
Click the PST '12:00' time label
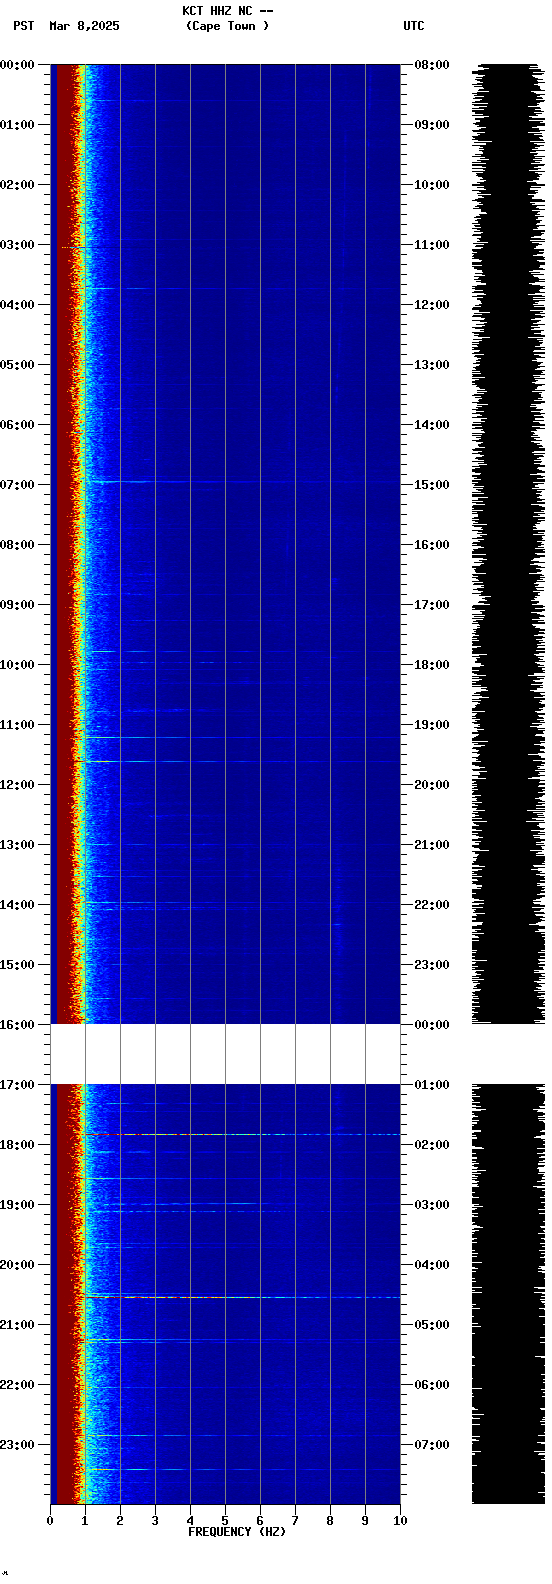[x=17, y=785]
